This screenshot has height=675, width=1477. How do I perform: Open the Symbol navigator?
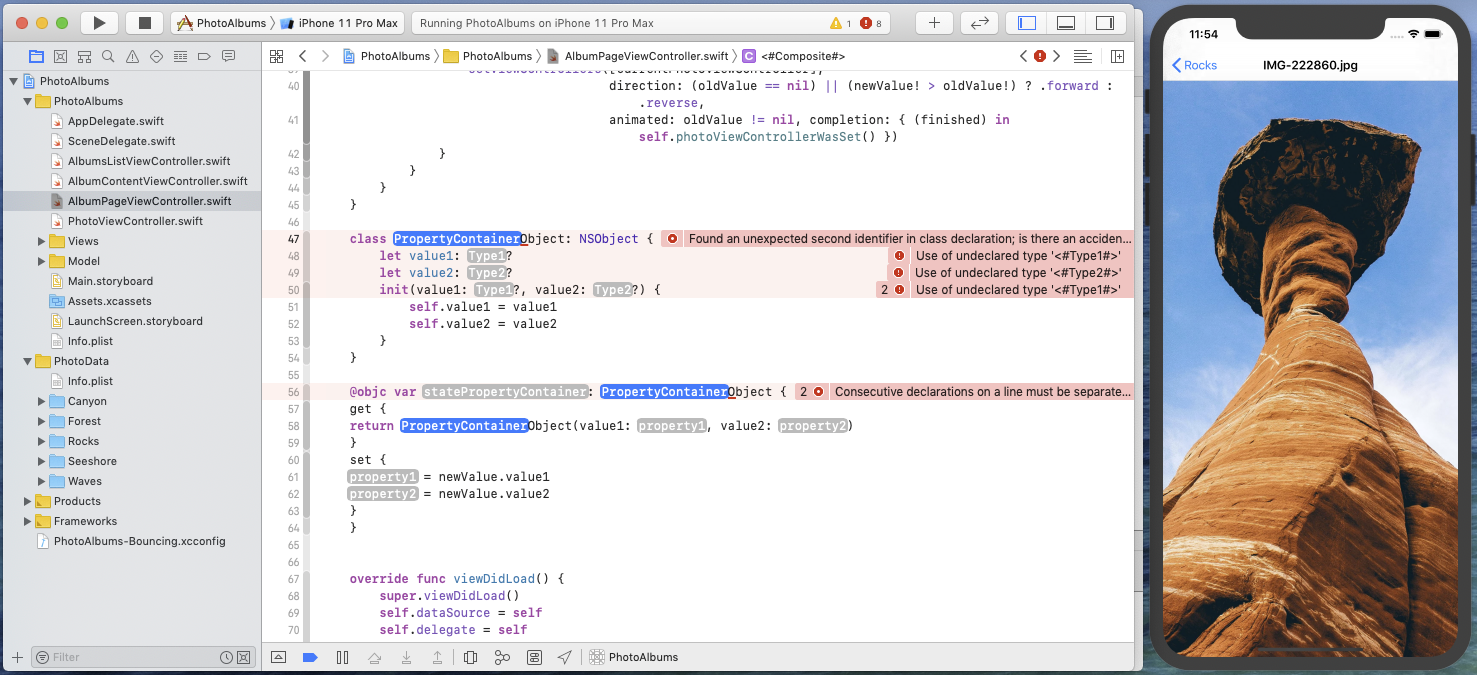pos(85,56)
